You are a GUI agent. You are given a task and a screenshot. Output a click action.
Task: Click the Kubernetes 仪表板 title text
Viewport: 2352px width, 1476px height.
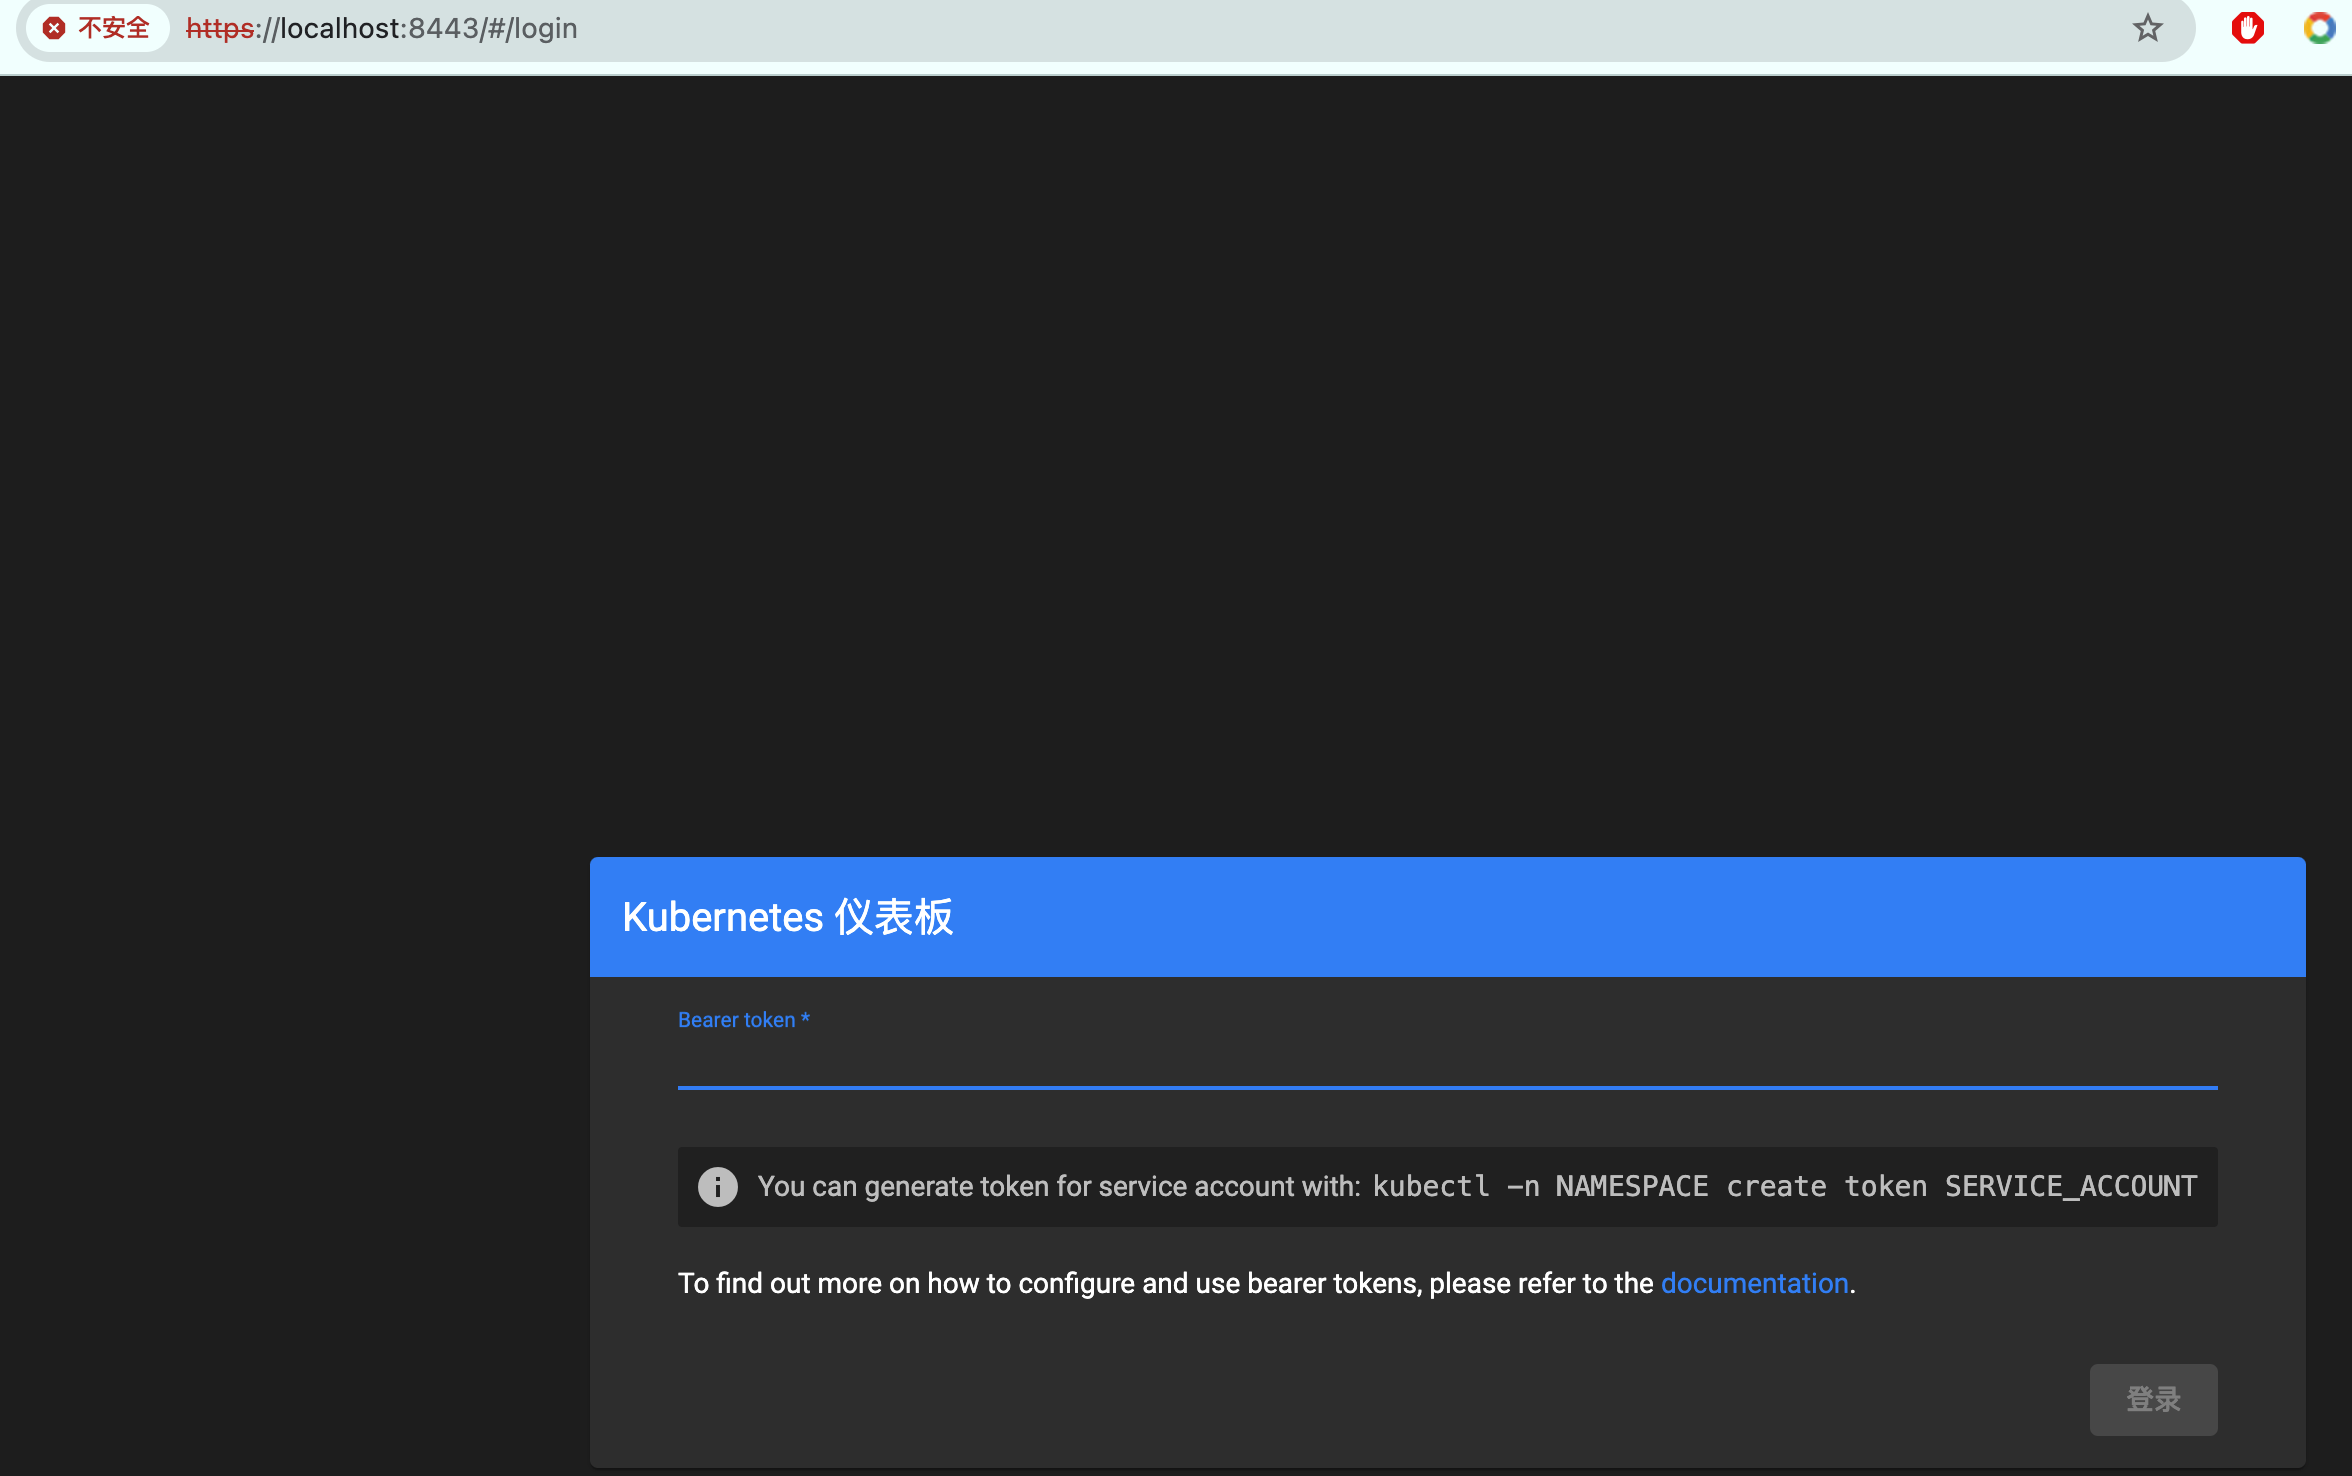pos(787,917)
